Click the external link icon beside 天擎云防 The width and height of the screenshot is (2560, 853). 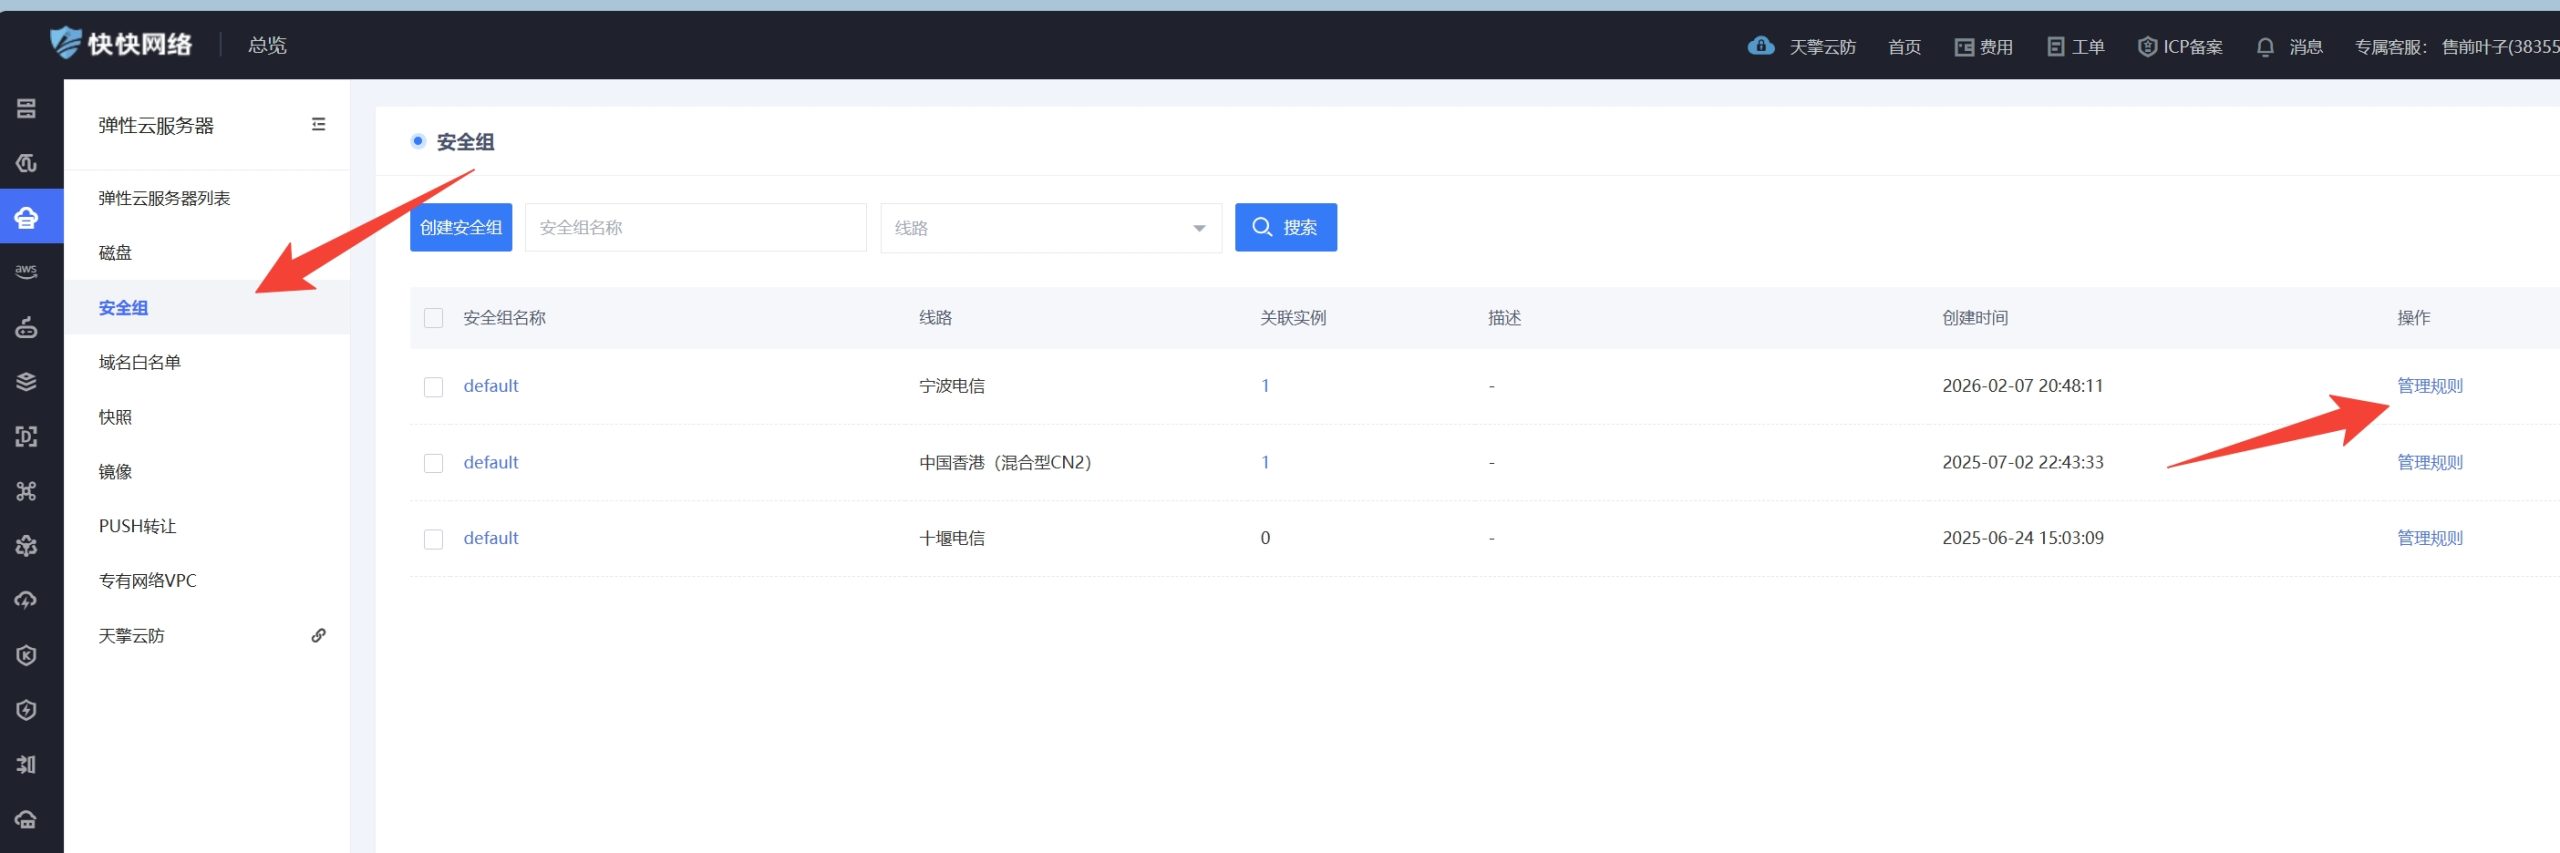[318, 636]
